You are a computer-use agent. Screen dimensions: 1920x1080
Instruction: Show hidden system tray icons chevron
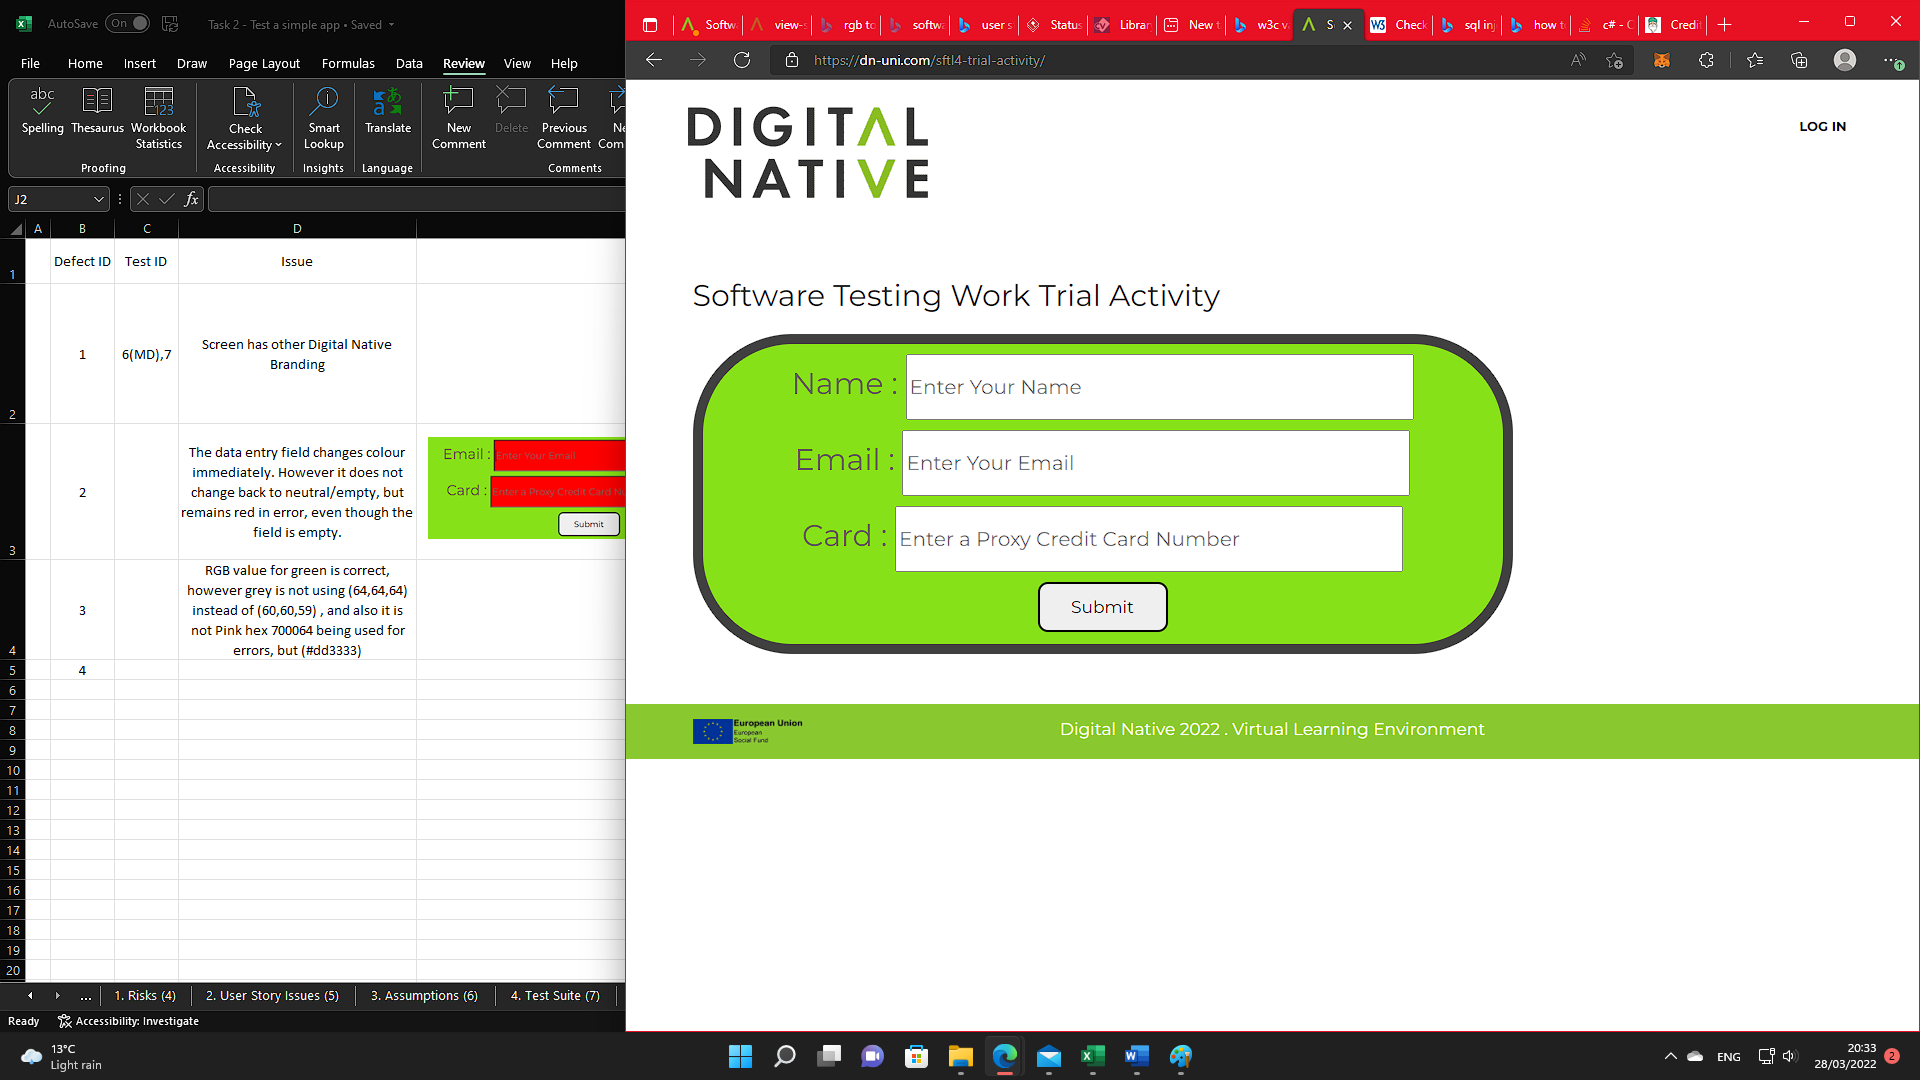coord(1670,1056)
